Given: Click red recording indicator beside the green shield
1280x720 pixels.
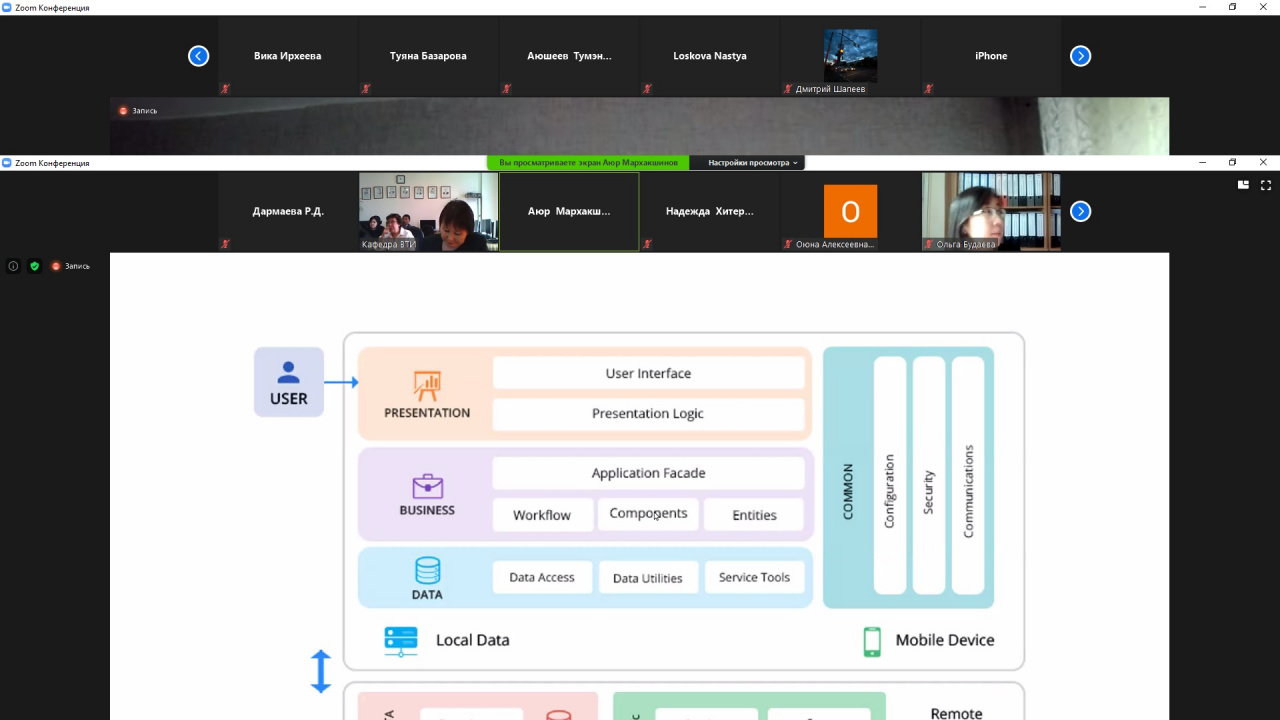Looking at the screenshot, I should pyautogui.click(x=57, y=266).
